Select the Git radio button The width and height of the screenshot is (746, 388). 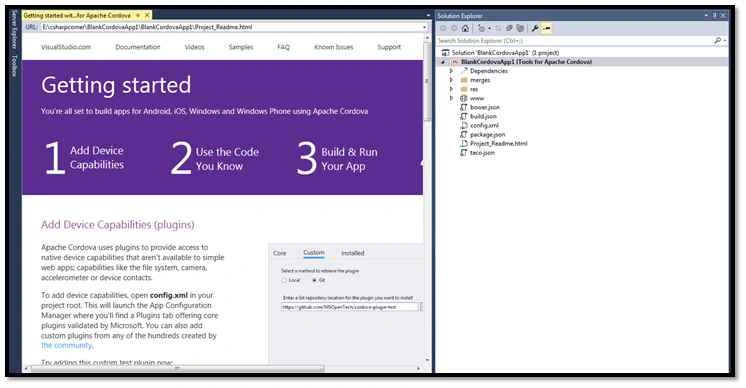pos(314,281)
